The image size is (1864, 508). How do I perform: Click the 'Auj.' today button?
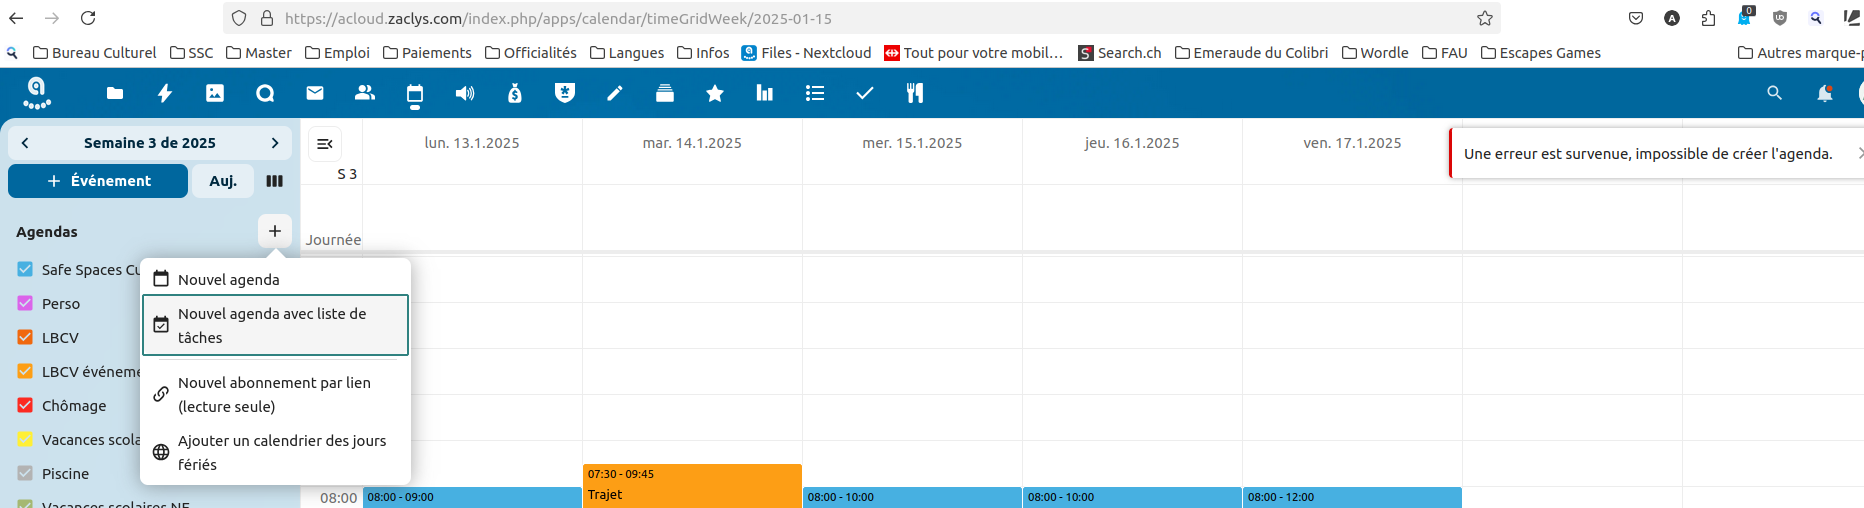tap(222, 181)
